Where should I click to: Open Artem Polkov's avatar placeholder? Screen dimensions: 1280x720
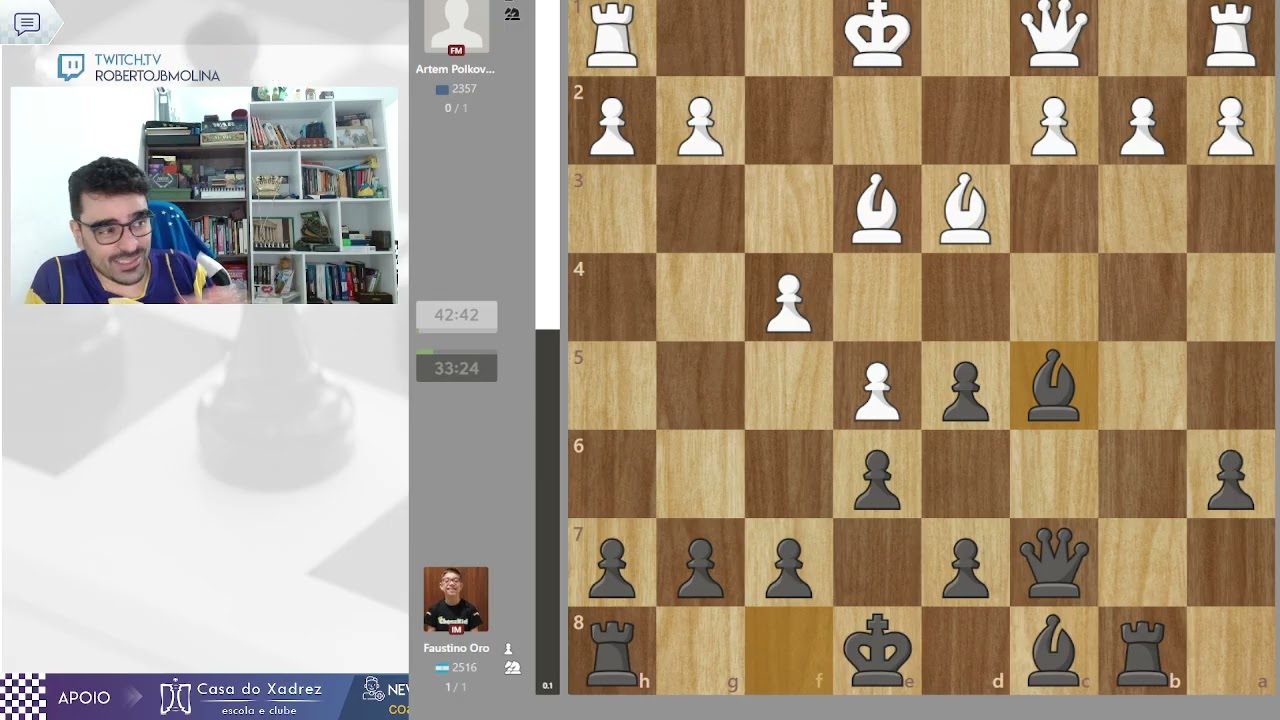tap(456, 26)
